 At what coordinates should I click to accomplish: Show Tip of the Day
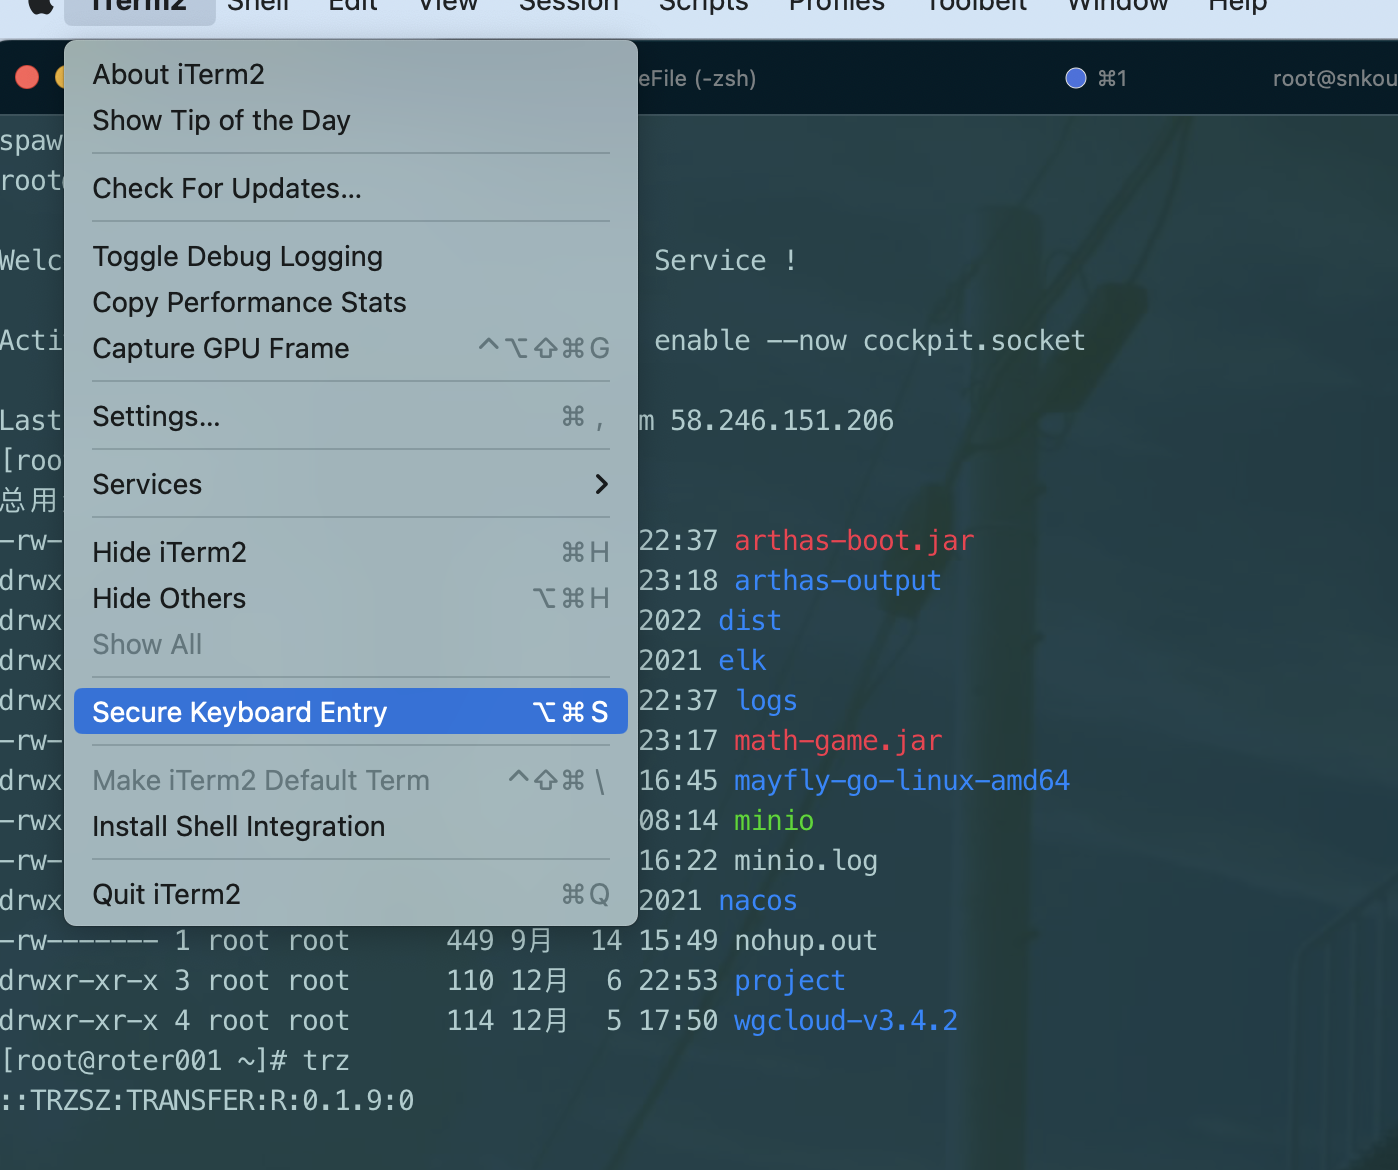221,120
